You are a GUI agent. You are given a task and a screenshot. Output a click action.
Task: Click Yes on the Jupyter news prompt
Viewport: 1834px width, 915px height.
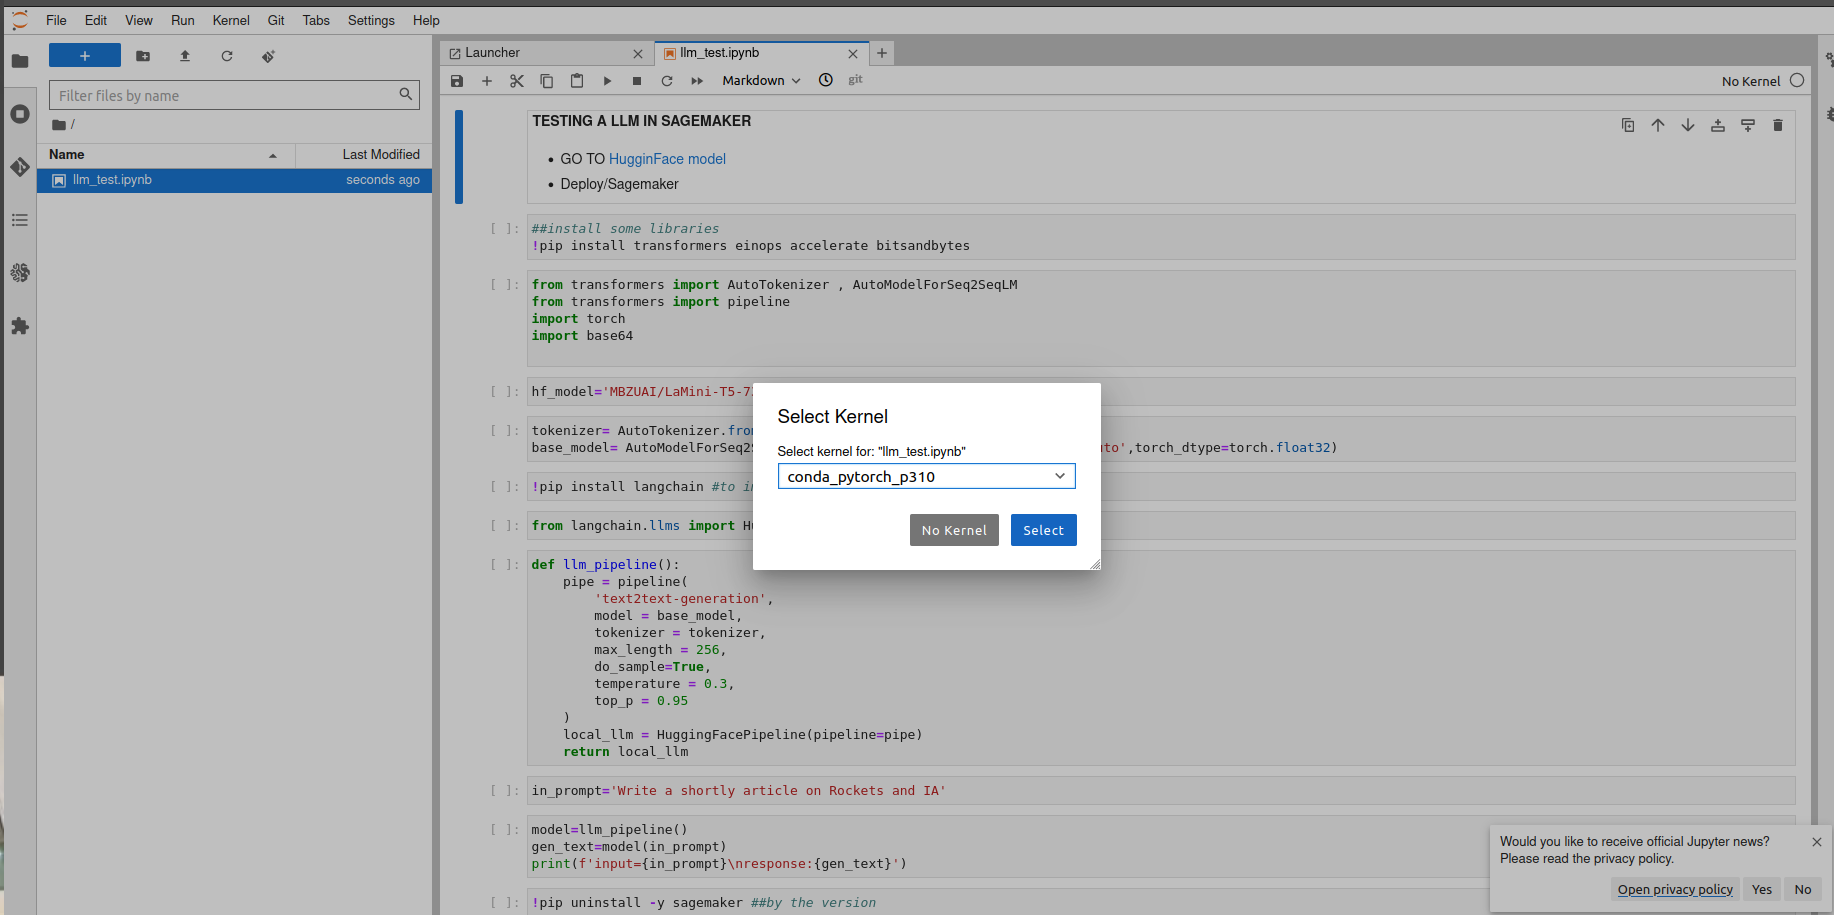coord(1761,889)
